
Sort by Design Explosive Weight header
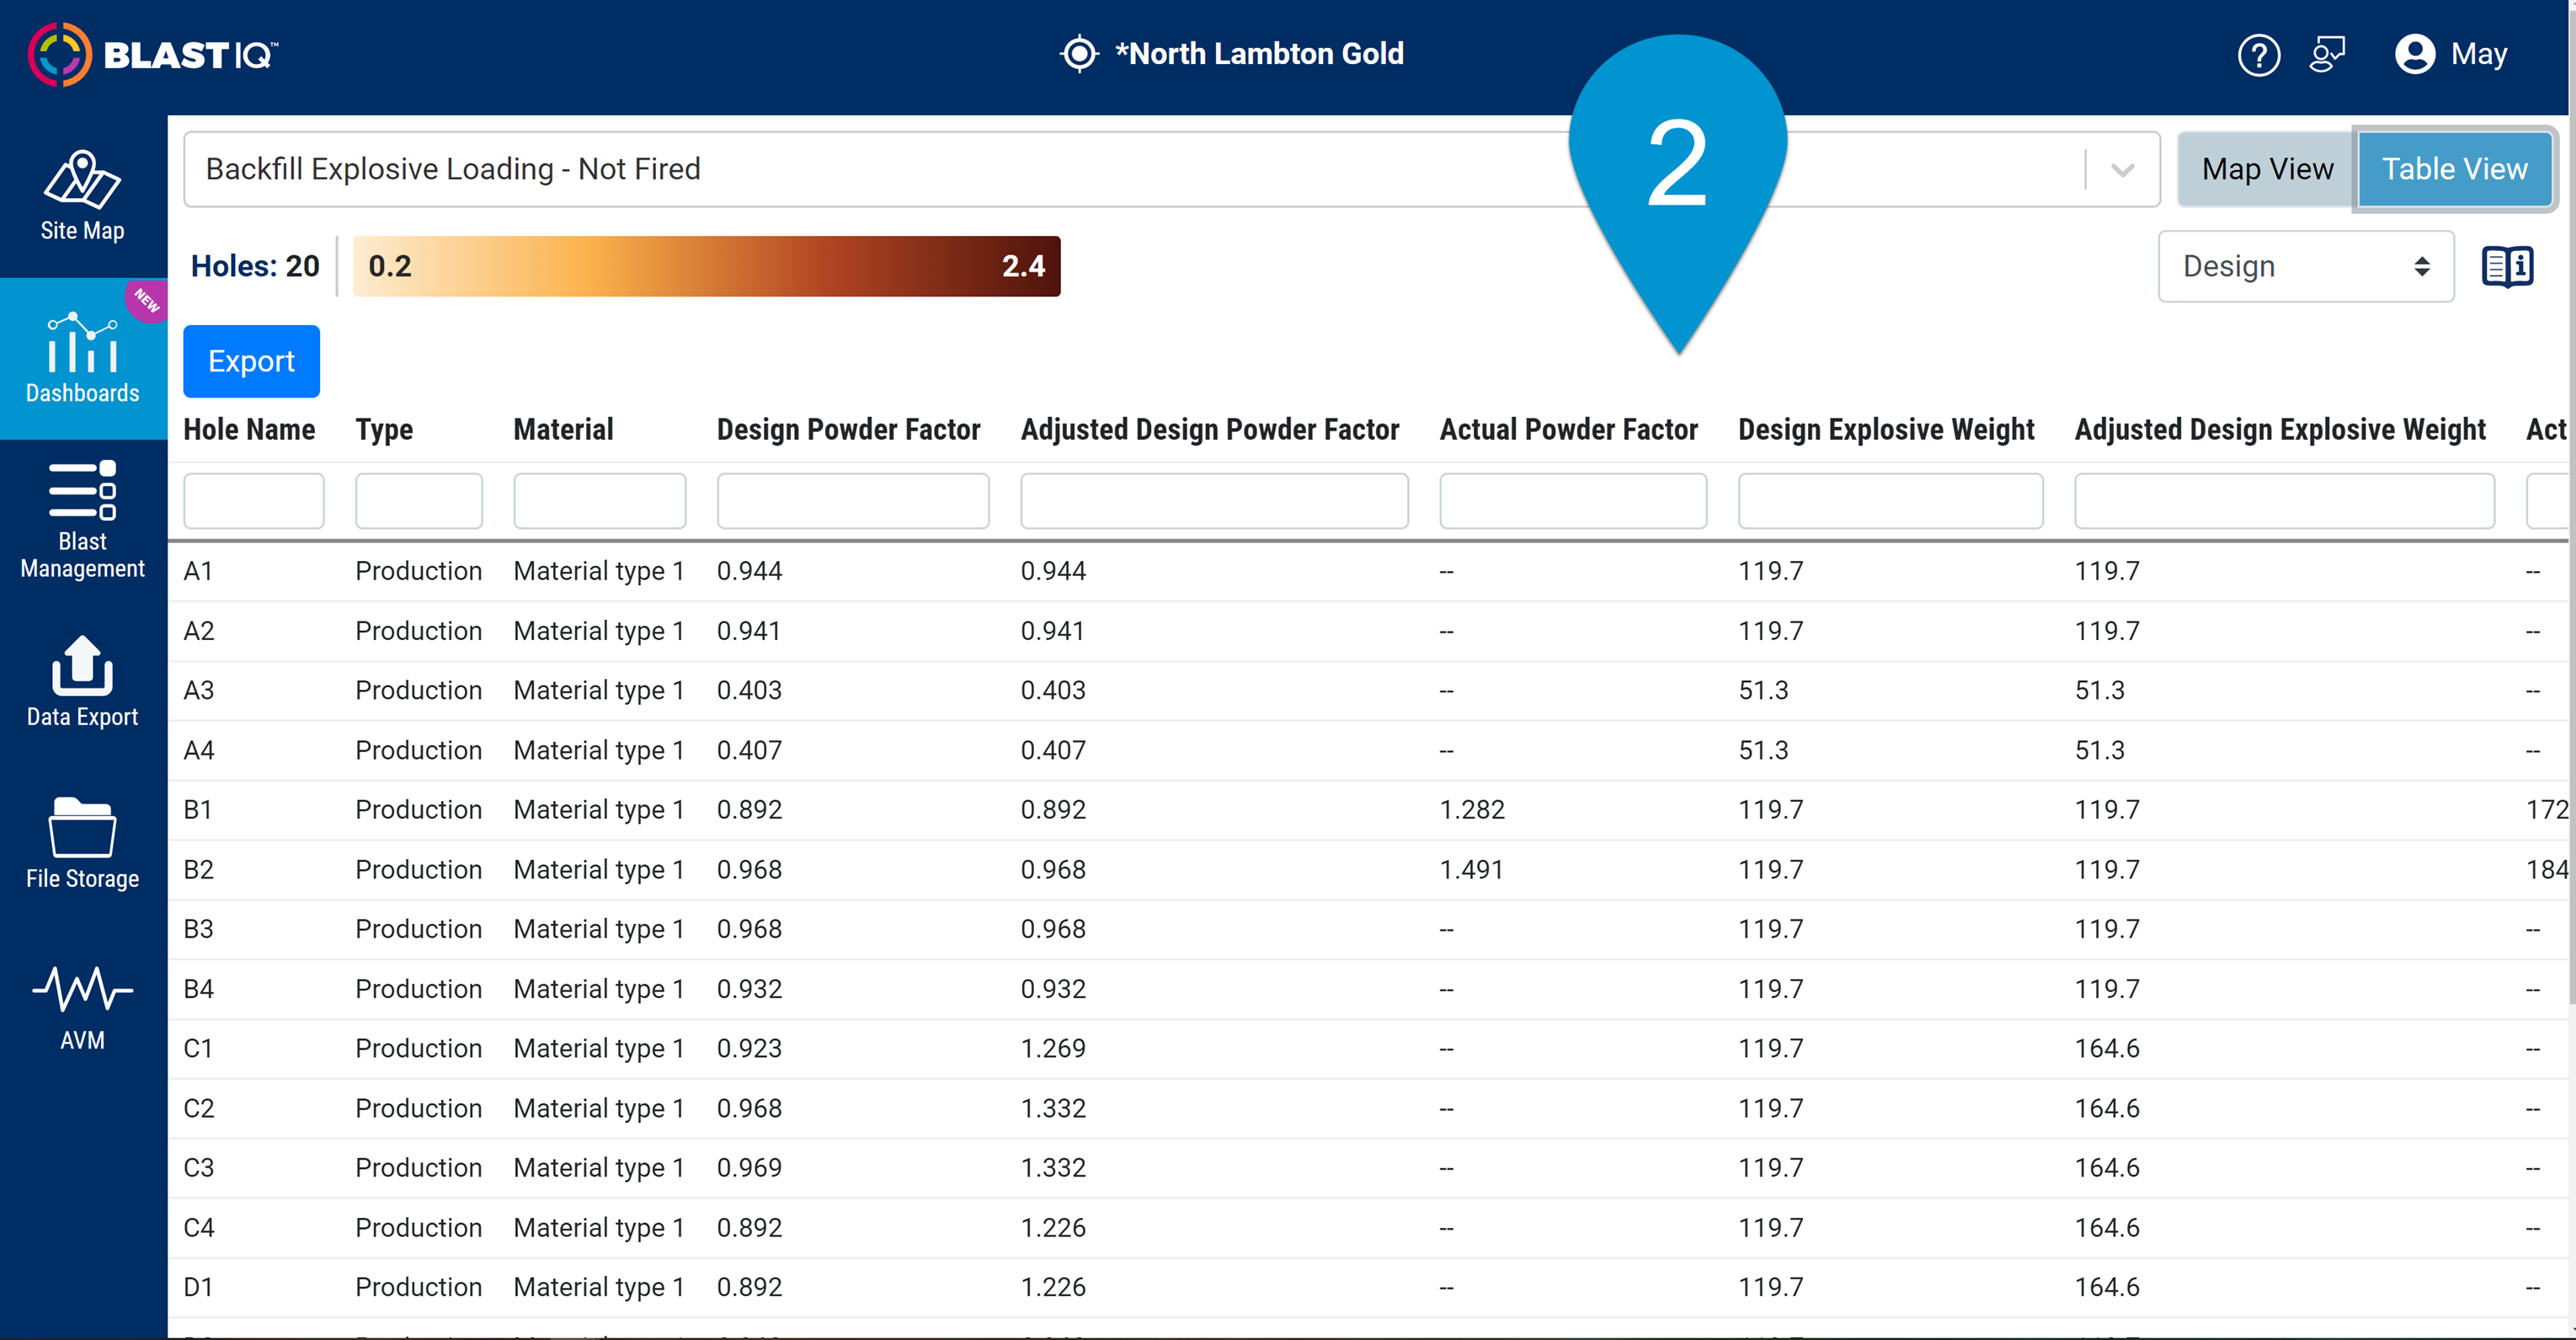(x=1886, y=429)
